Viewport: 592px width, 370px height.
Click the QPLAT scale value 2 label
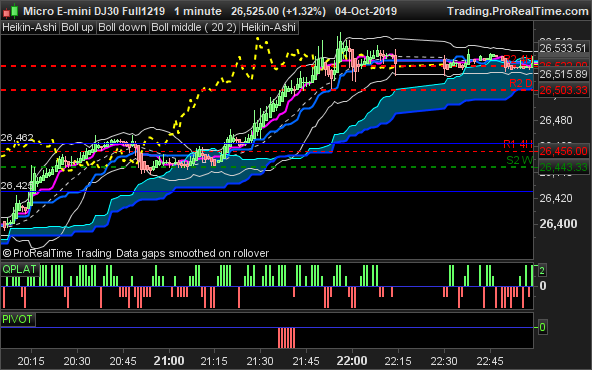[542, 271]
